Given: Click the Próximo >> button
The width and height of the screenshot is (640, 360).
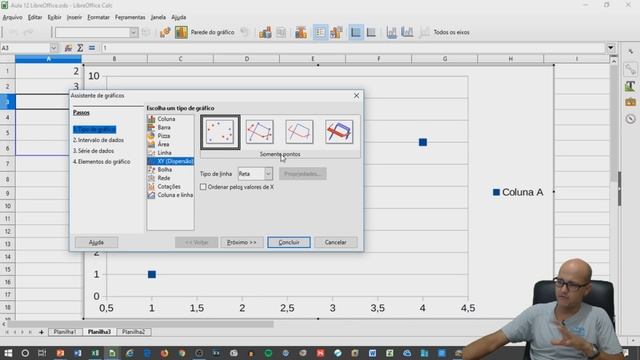Looking at the screenshot, I should click(242, 242).
